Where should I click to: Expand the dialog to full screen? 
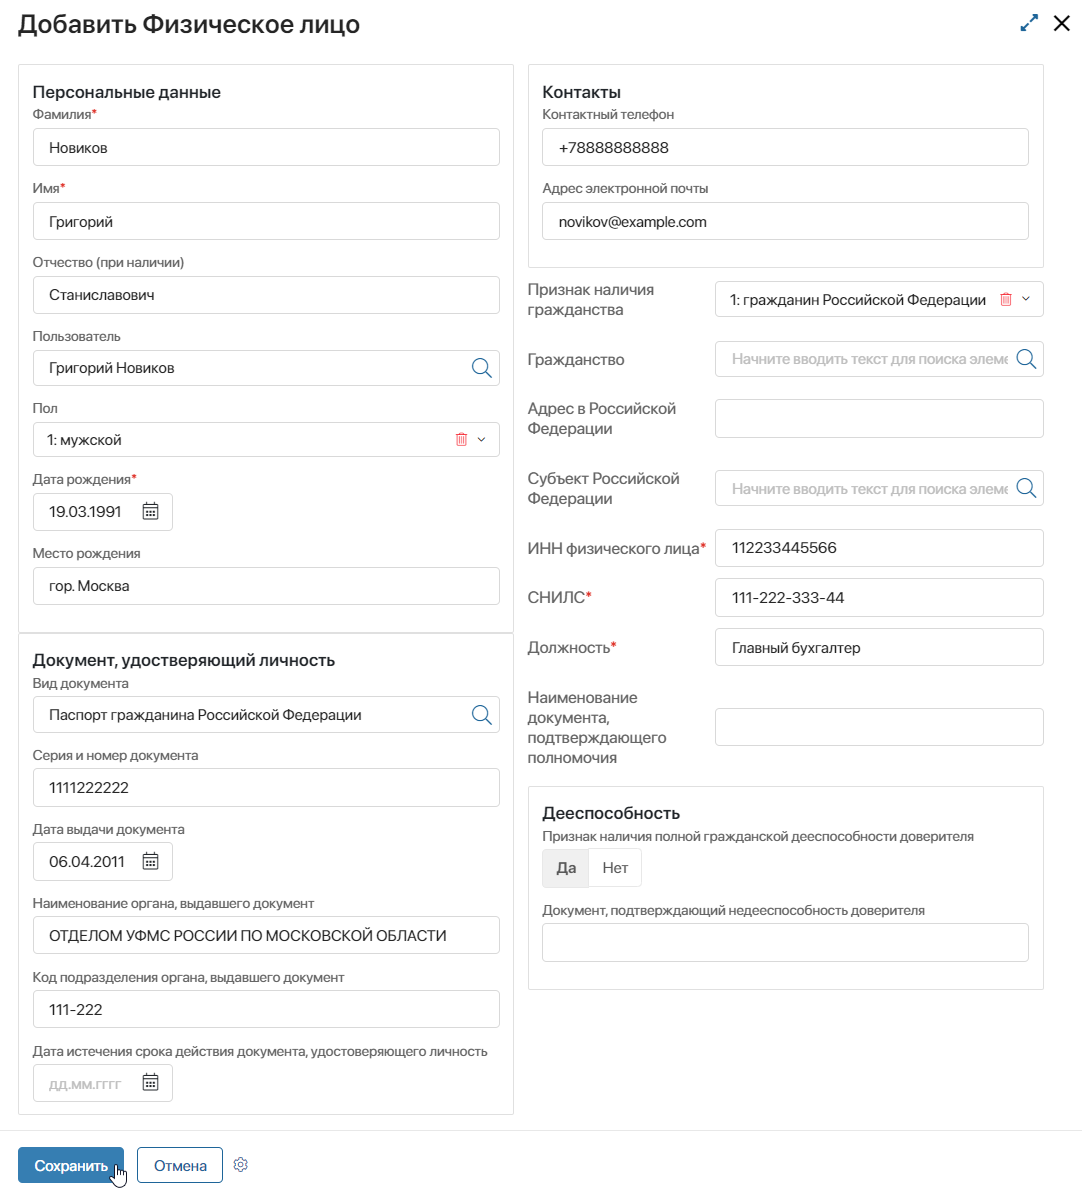coord(1029,23)
